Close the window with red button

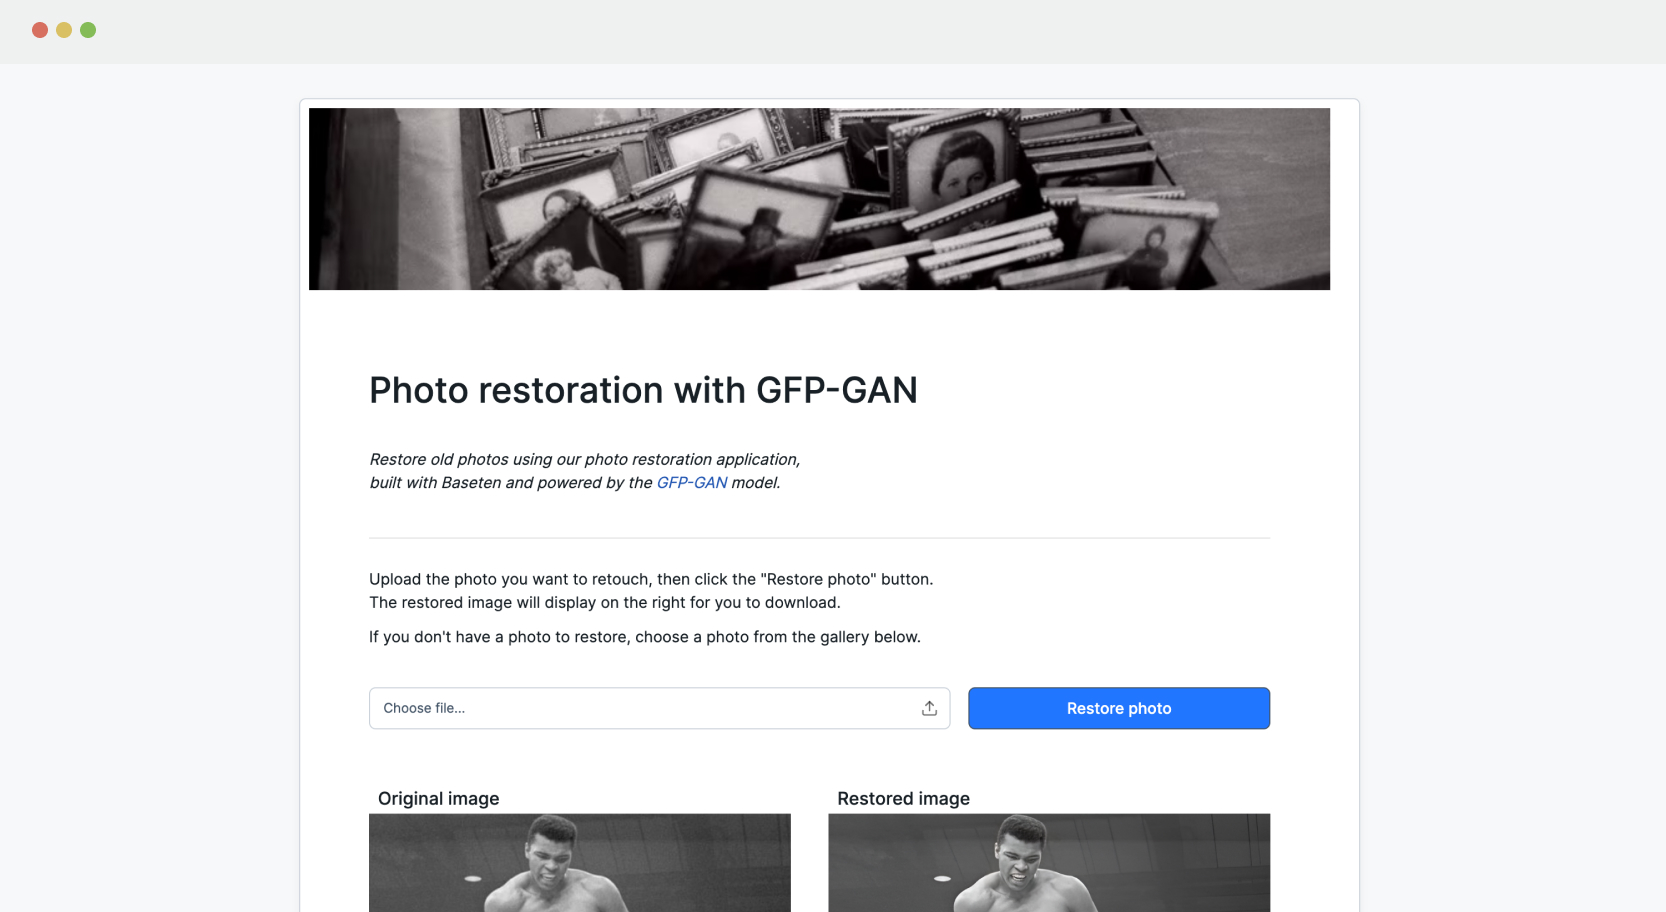pos(40,30)
